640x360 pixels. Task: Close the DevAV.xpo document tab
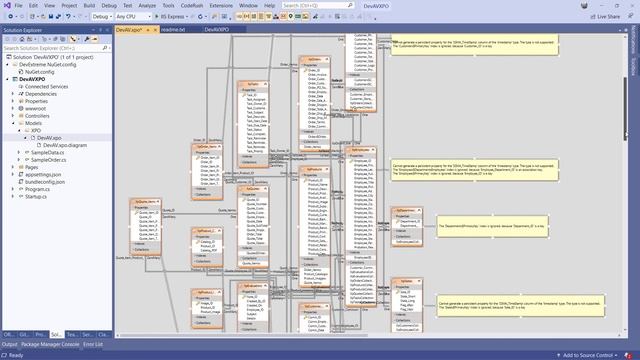pyautogui.click(x=155, y=30)
